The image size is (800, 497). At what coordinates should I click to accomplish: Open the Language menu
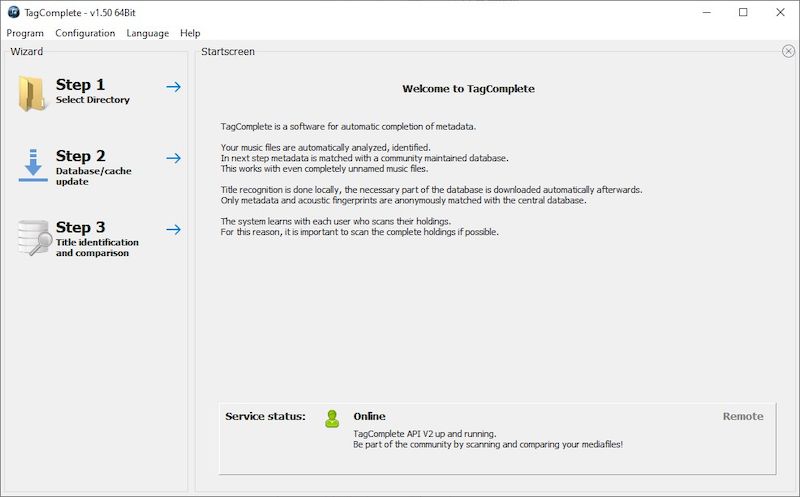click(x=147, y=33)
